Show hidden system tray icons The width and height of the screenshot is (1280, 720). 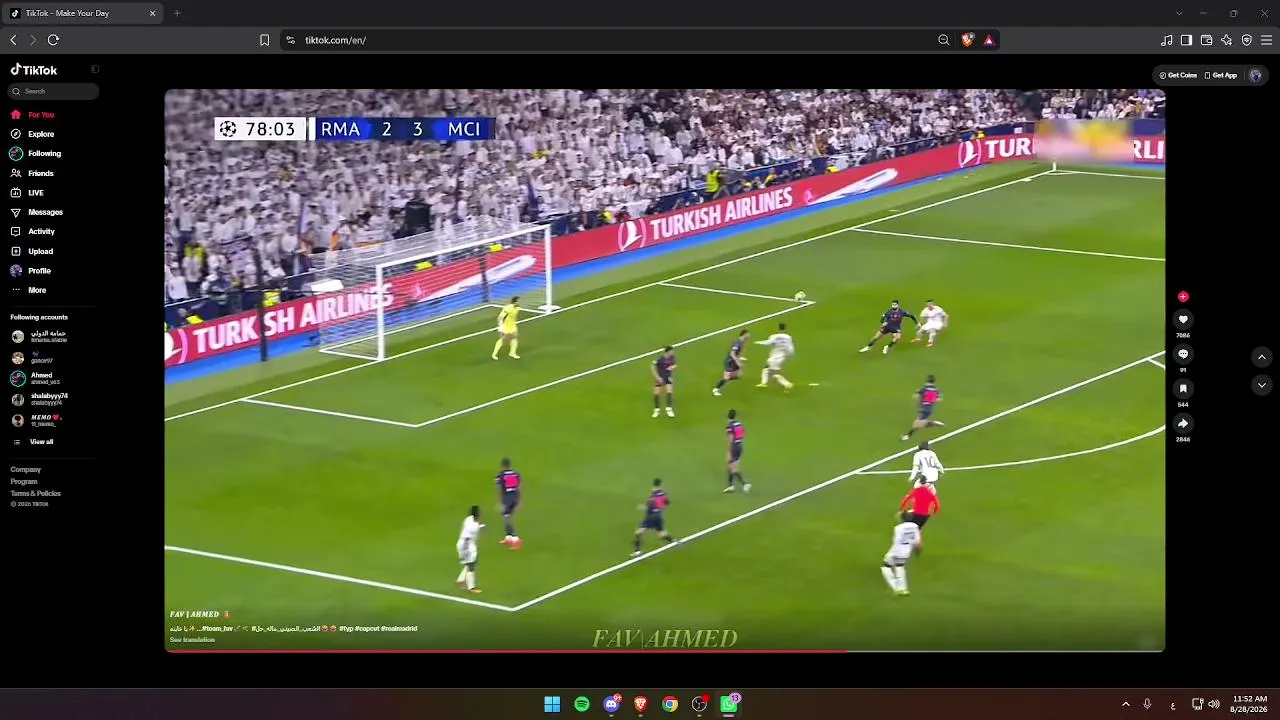tap(1125, 704)
